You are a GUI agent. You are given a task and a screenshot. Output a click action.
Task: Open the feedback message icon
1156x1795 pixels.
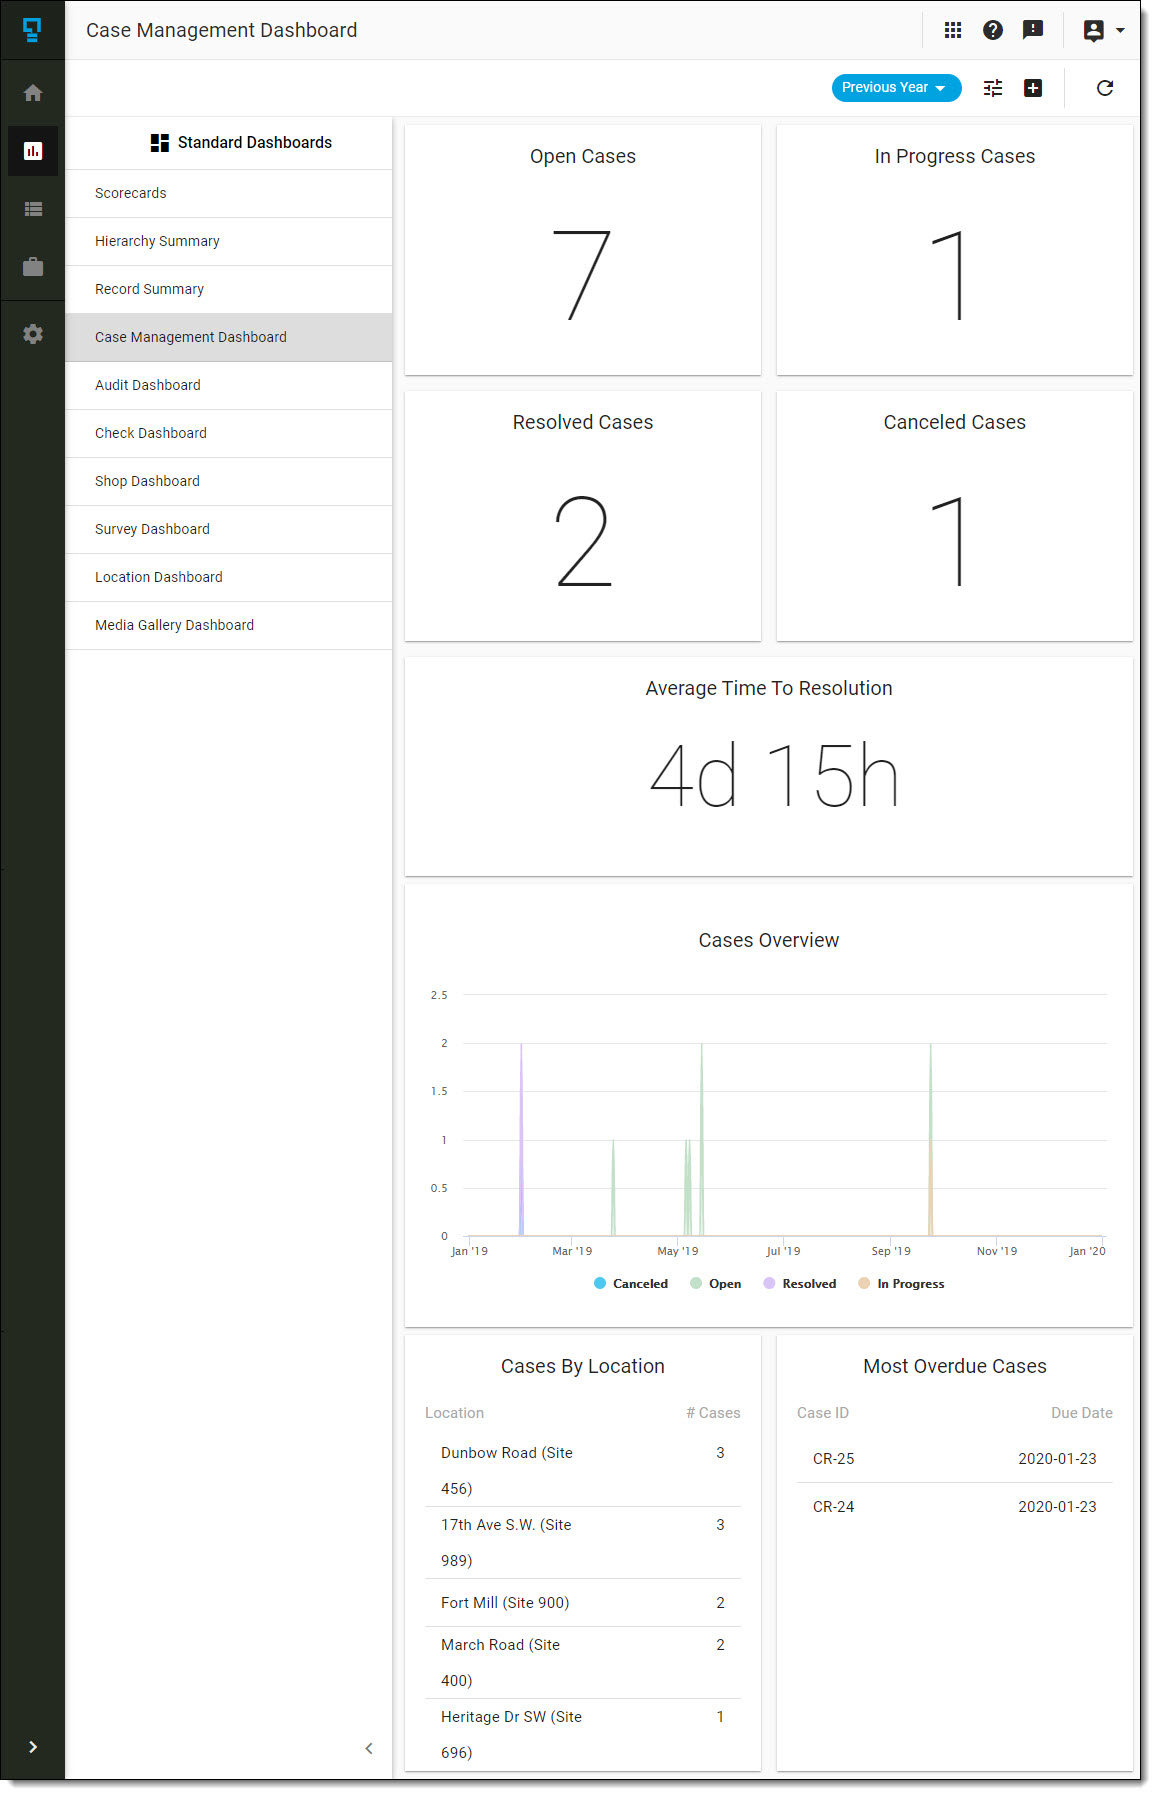1033,30
